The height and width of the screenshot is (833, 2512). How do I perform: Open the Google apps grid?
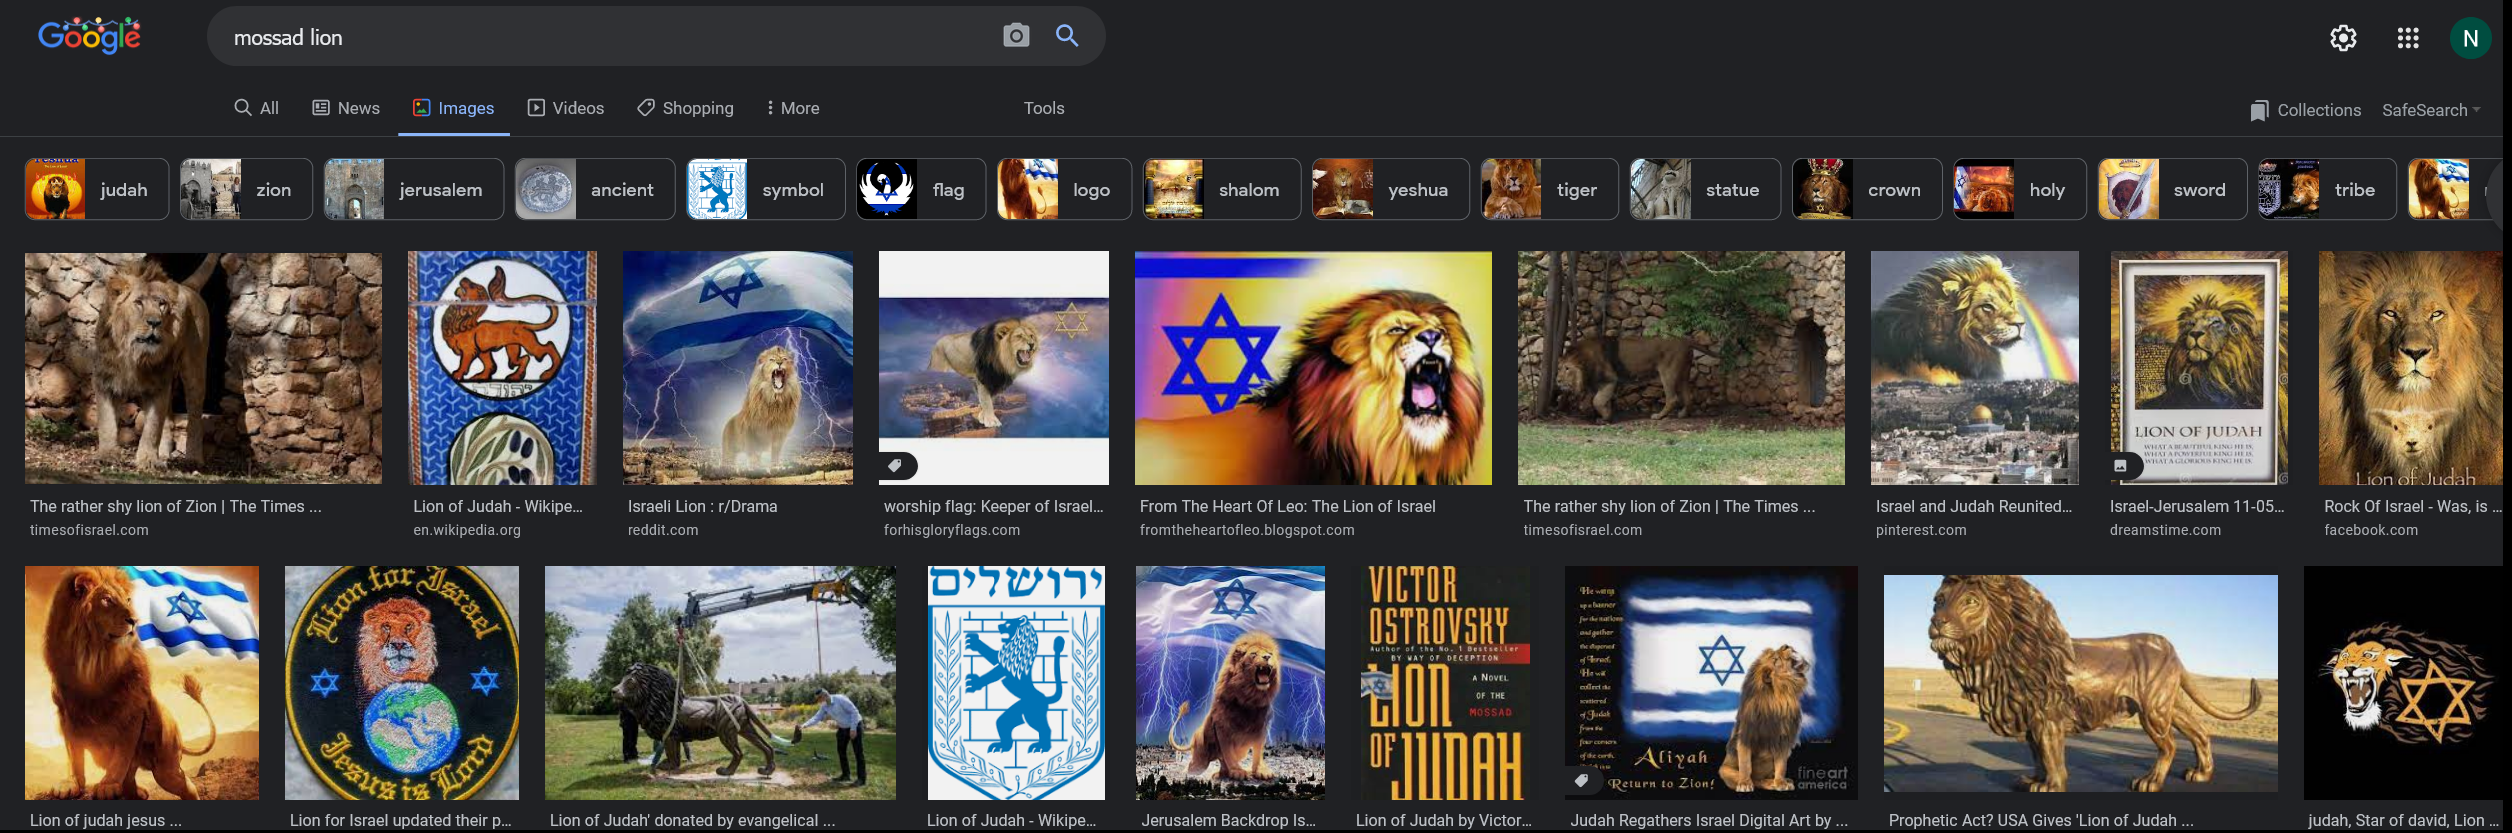(2408, 38)
